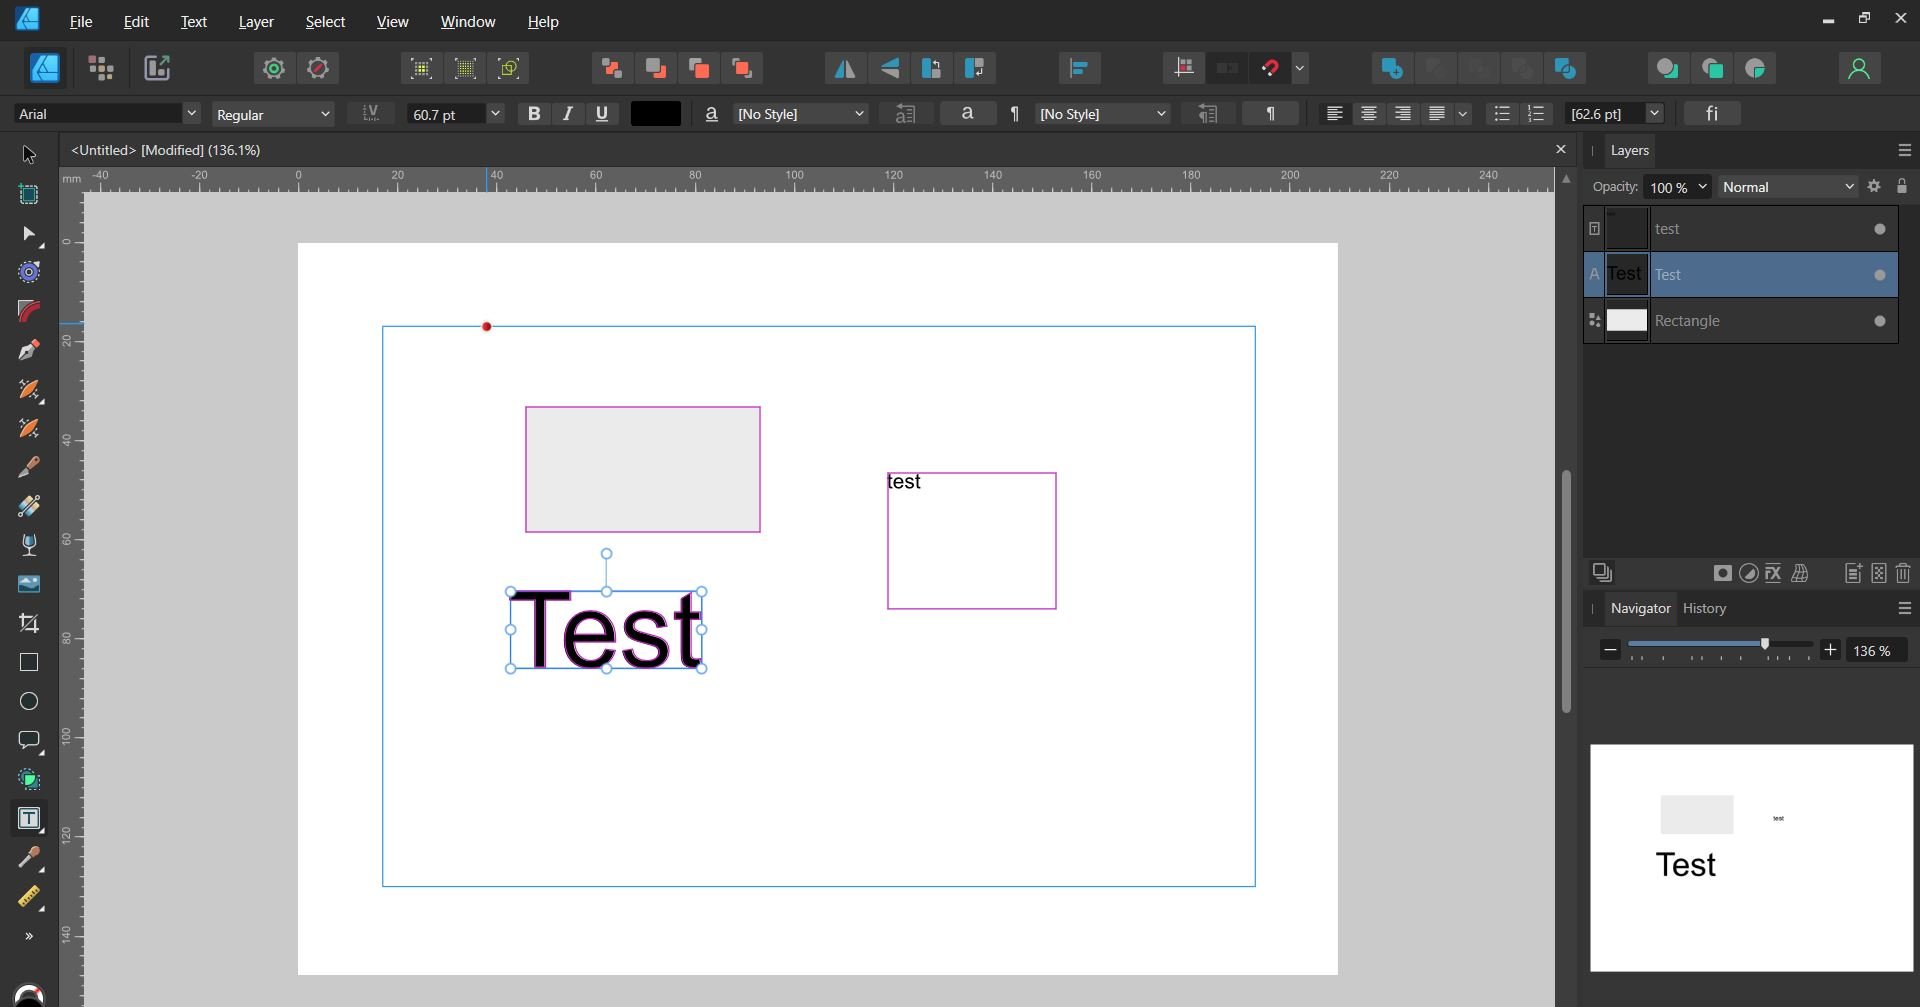Open the File menu
Image resolution: width=1920 pixels, height=1007 pixels.
pos(80,21)
